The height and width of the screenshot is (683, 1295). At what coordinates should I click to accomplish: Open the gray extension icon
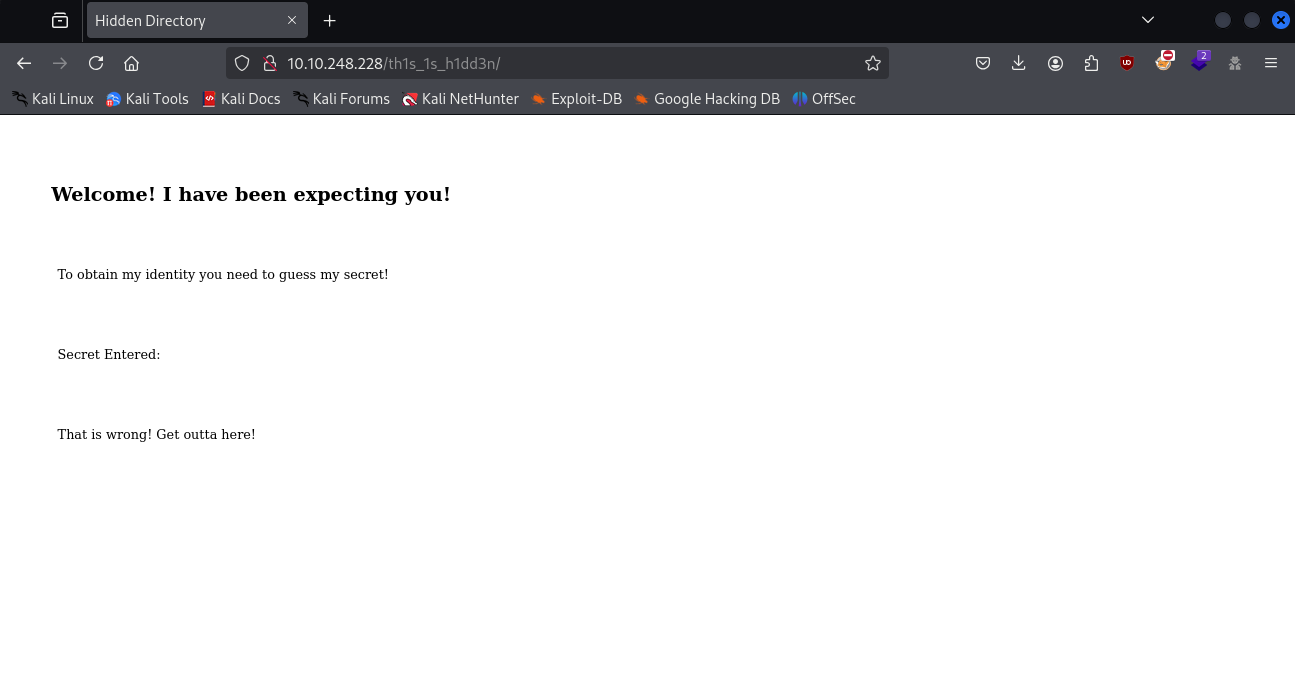[x=1235, y=63]
